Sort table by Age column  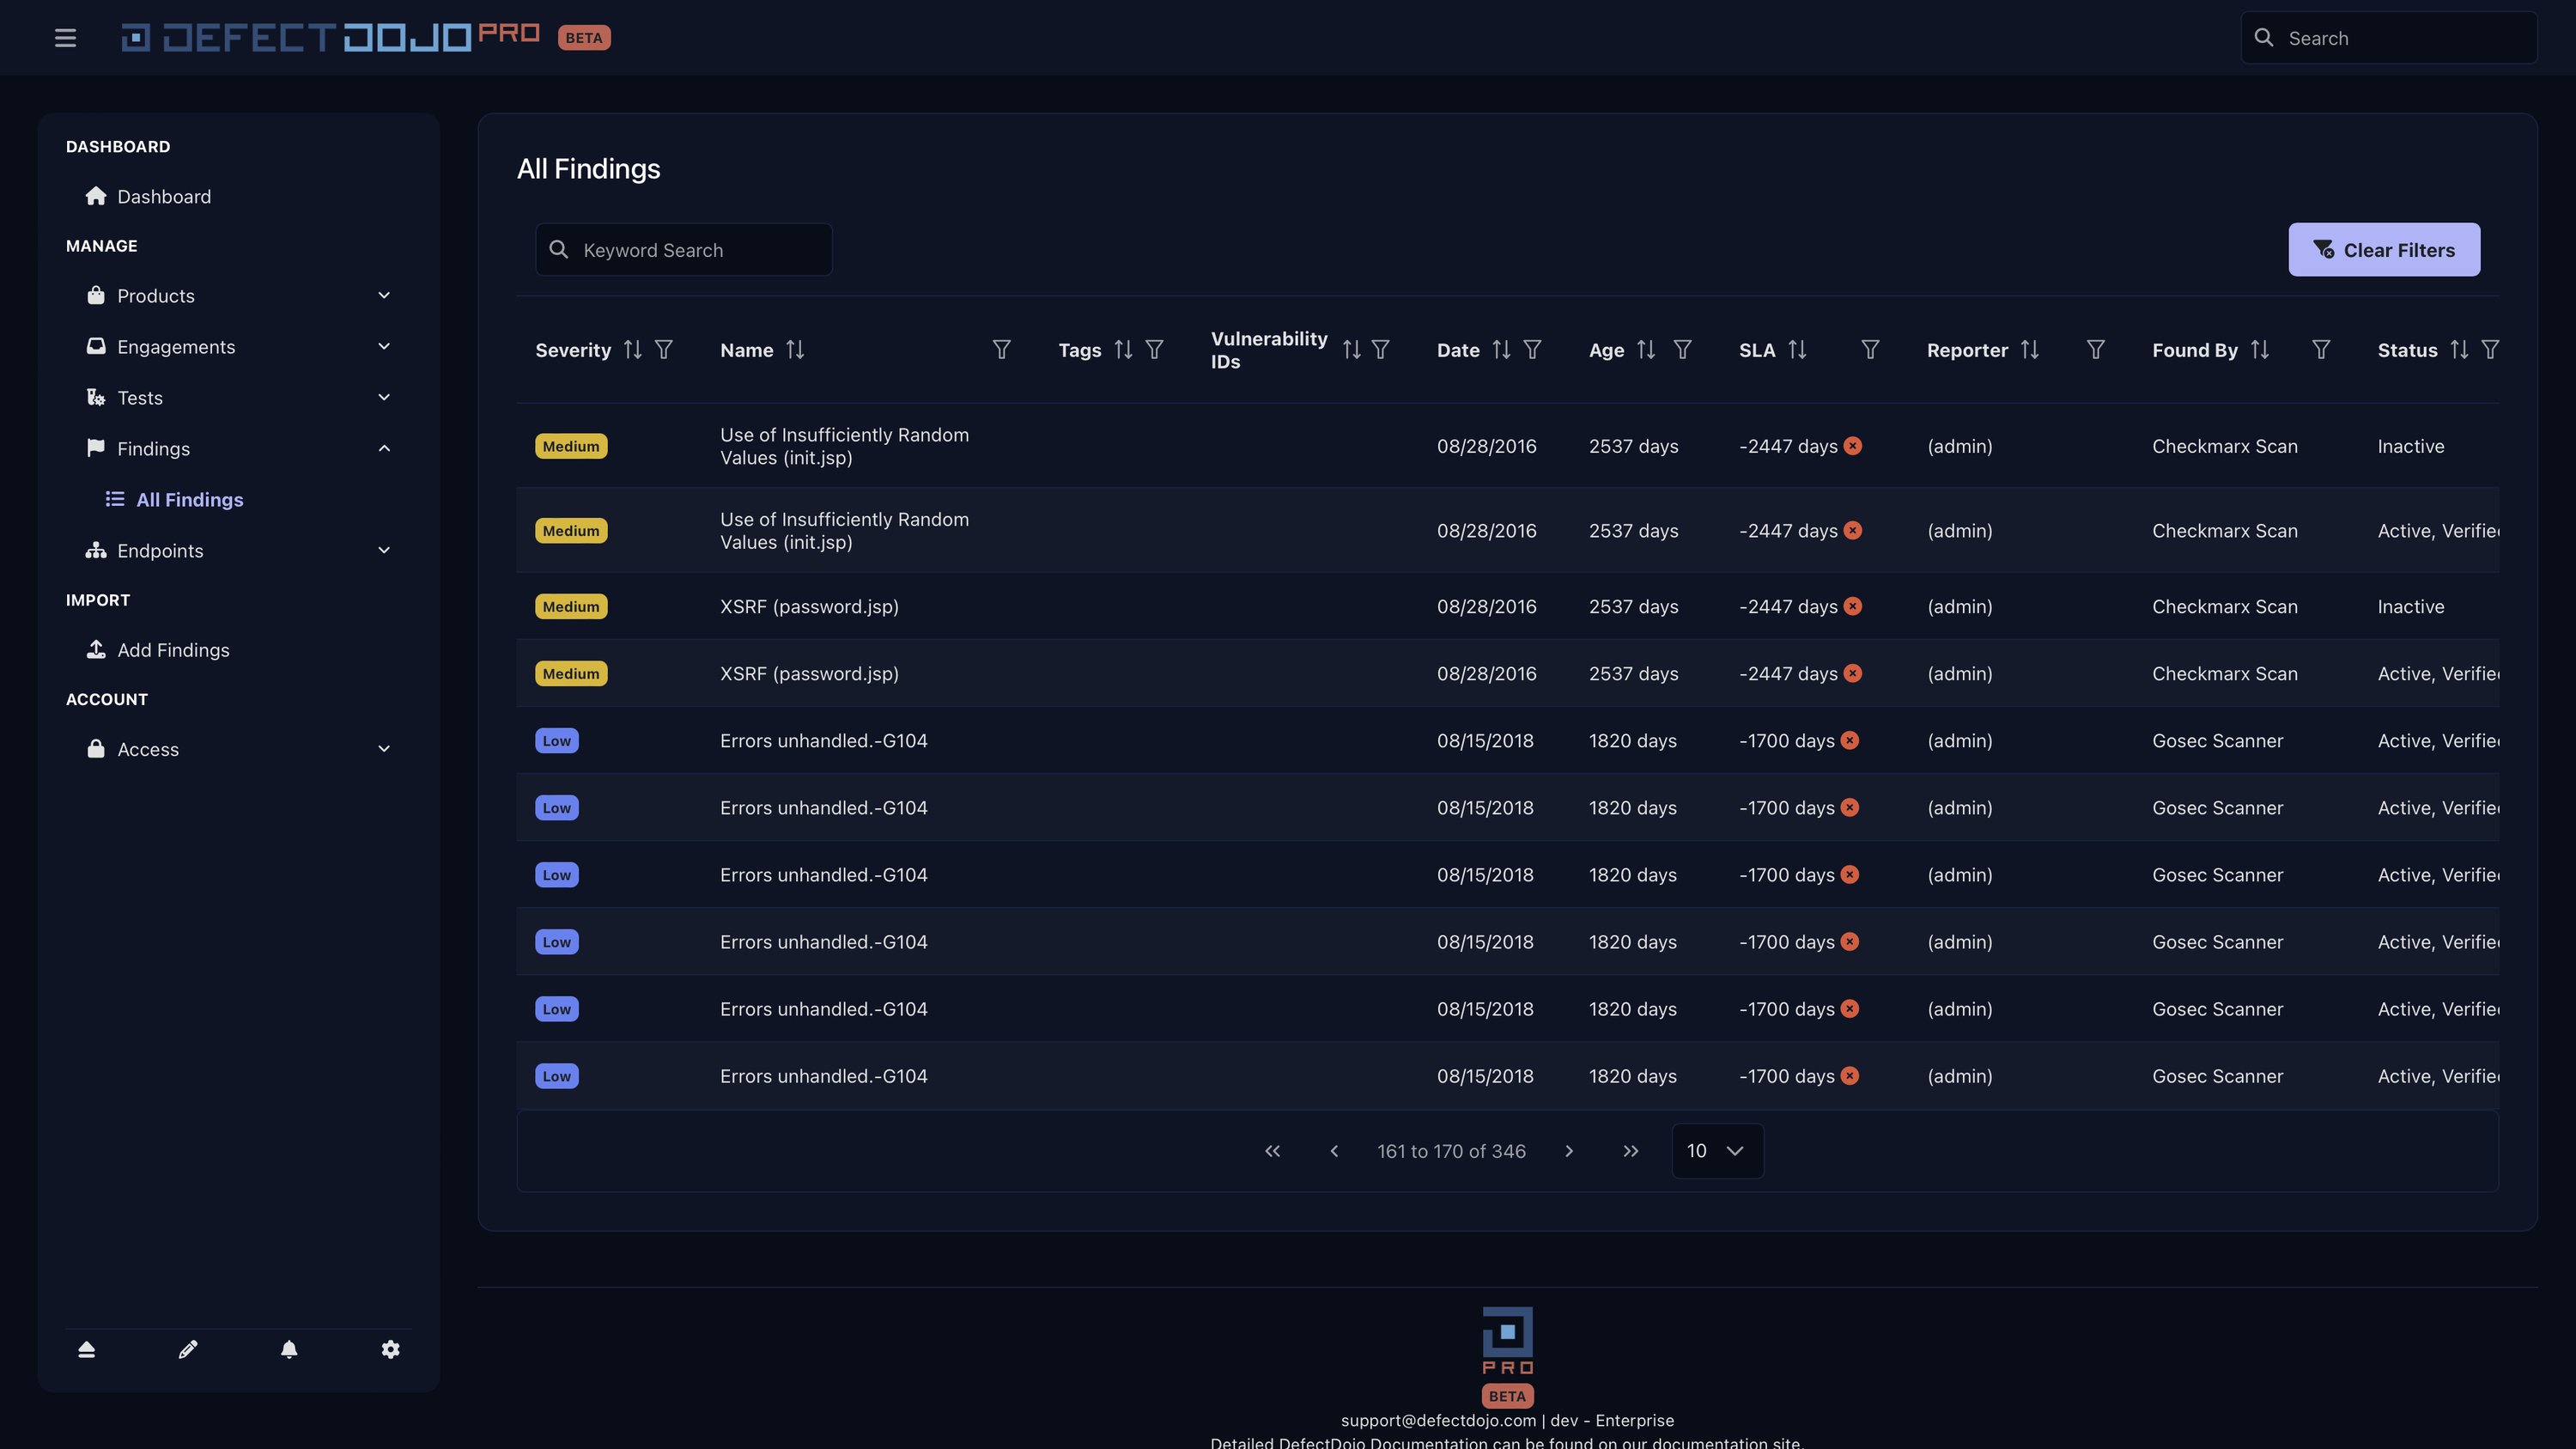pyautogui.click(x=1645, y=350)
